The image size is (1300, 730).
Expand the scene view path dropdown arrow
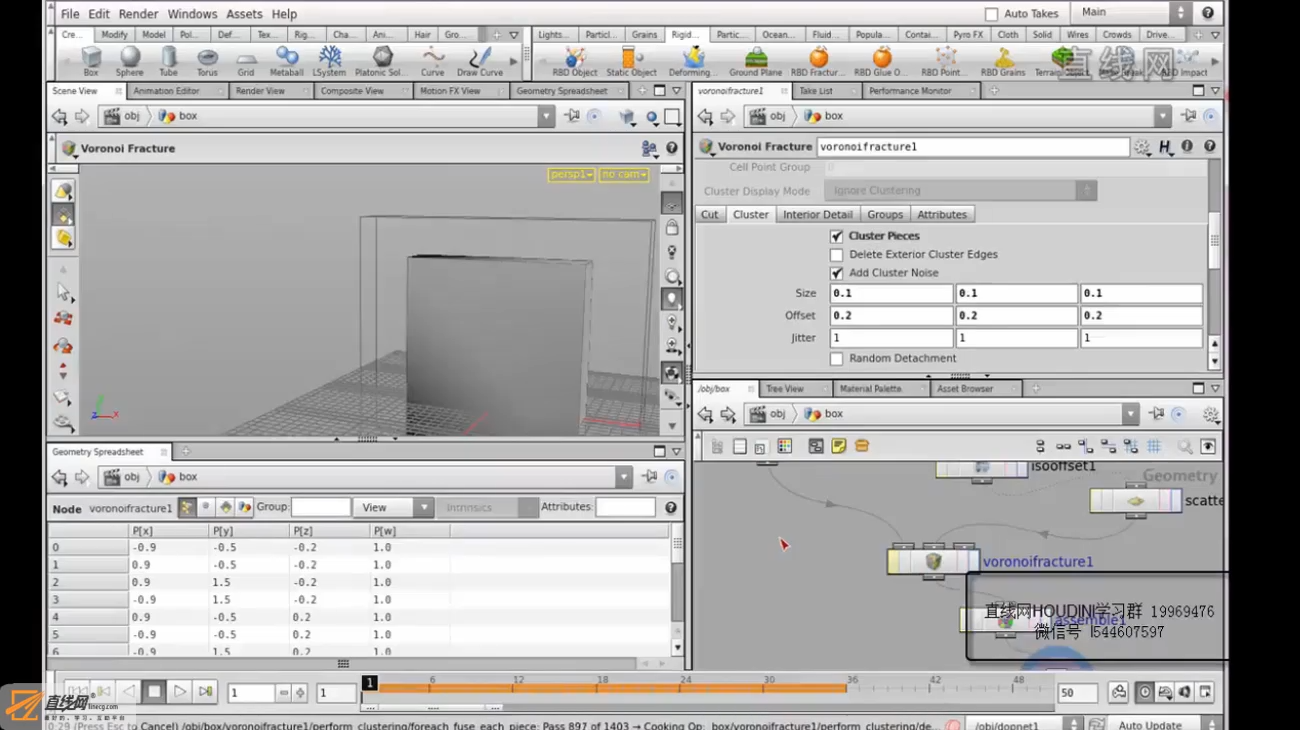point(546,116)
